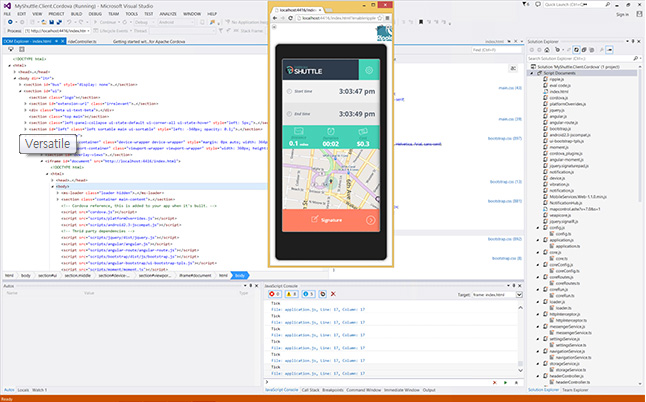Switch to the Locals tab
This screenshot has height=402, width=646.
23,390
